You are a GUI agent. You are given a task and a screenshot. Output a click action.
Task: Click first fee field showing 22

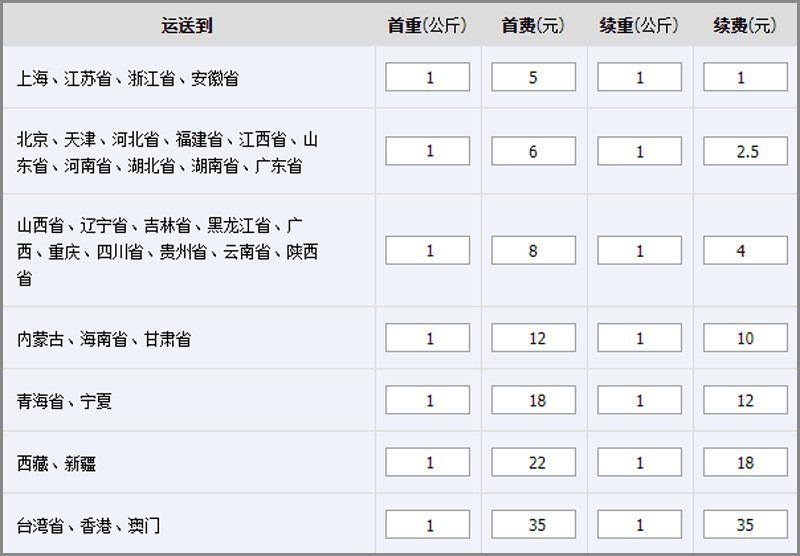click(x=534, y=462)
